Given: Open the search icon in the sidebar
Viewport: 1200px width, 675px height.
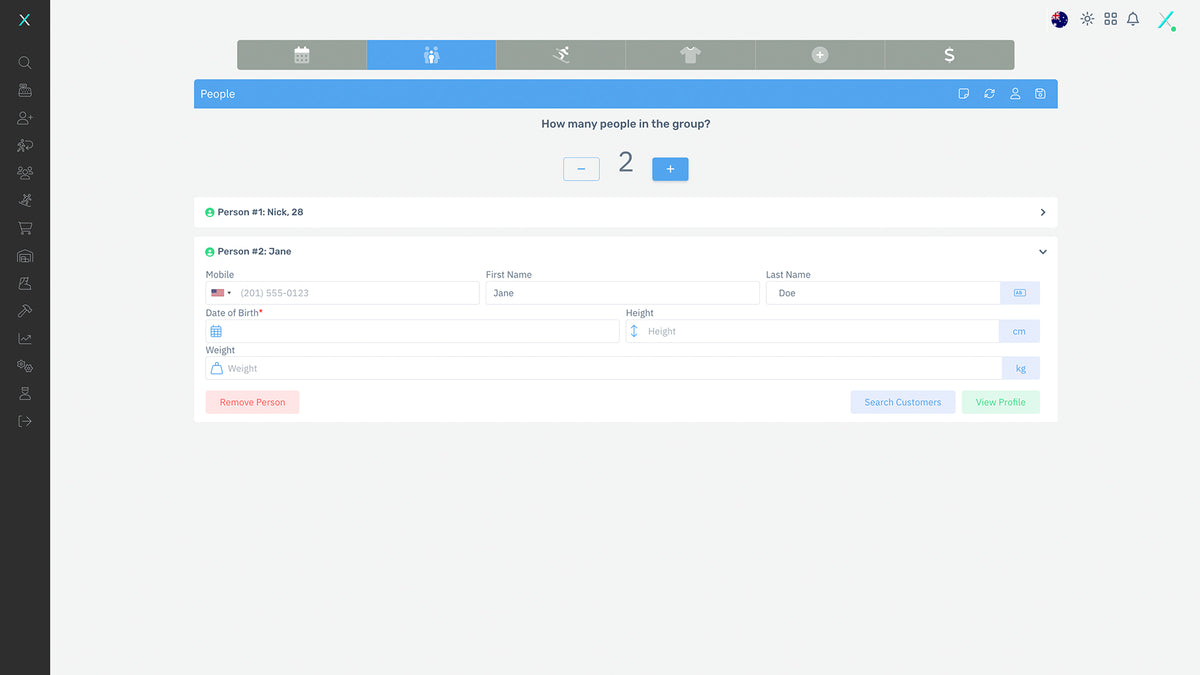Looking at the screenshot, I should coord(25,63).
